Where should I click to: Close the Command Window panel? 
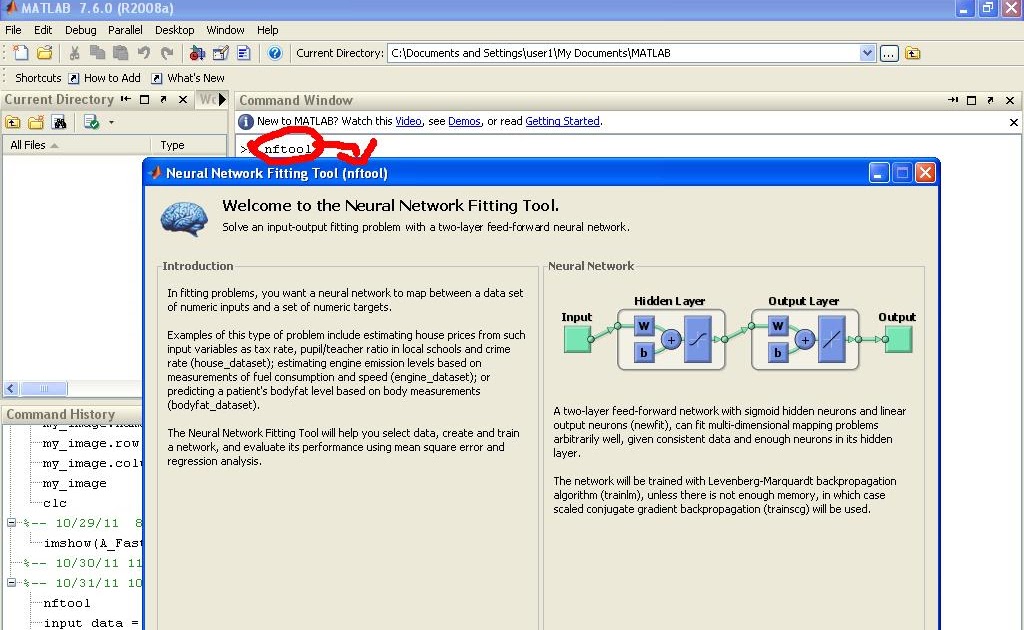1010,100
